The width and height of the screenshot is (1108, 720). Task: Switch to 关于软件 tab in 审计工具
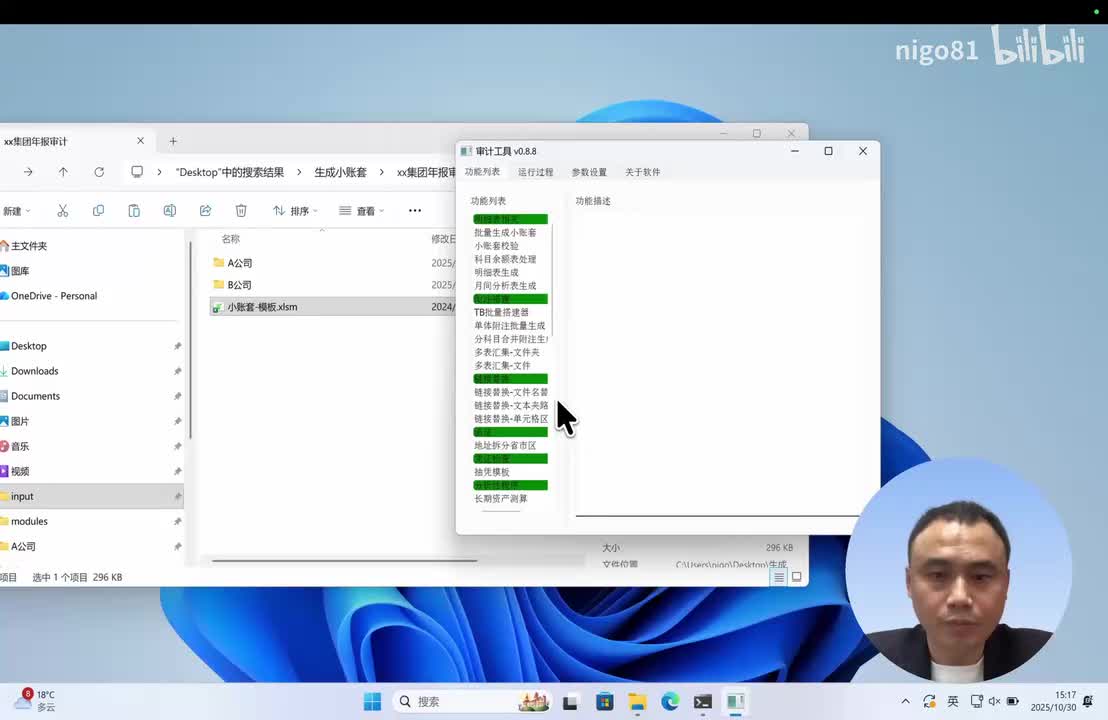pos(642,172)
